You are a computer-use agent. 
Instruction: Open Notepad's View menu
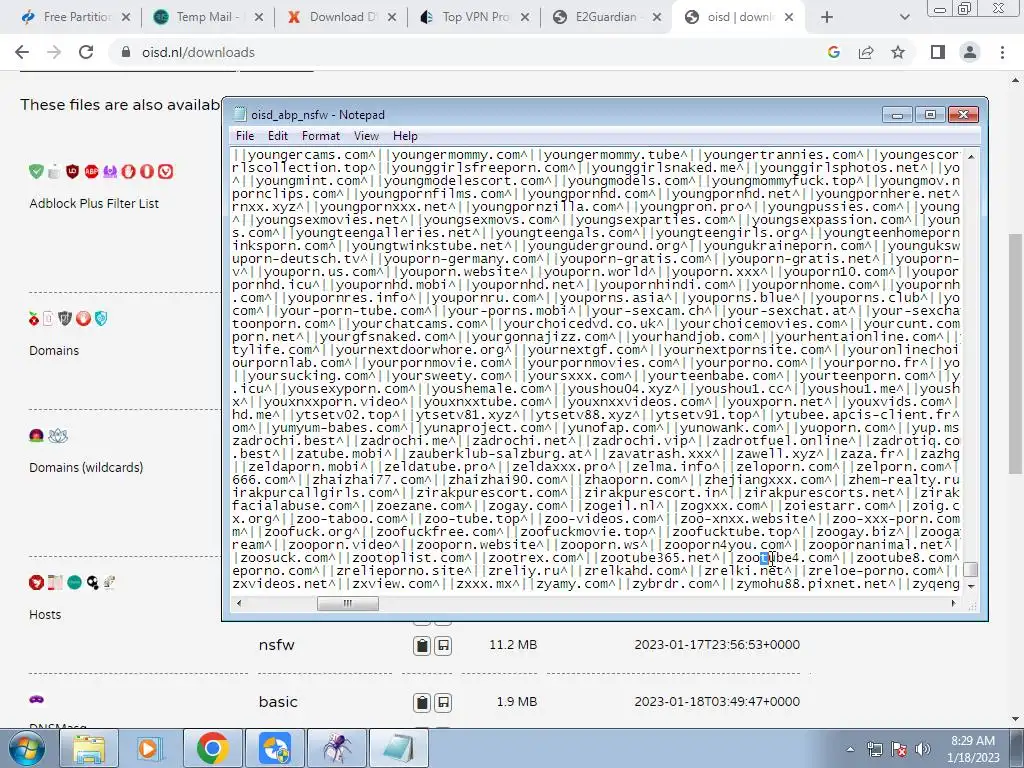point(366,136)
